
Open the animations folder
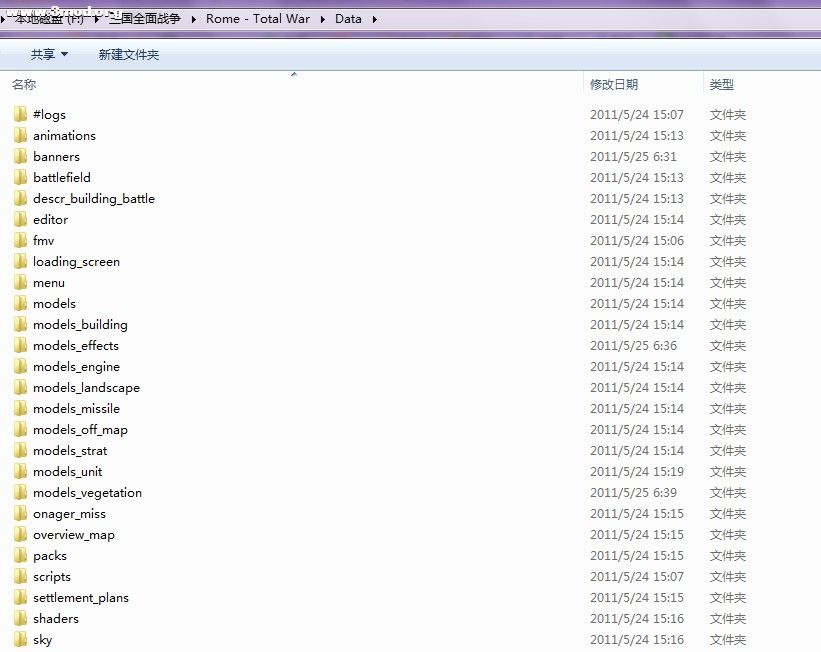tap(64, 135)
